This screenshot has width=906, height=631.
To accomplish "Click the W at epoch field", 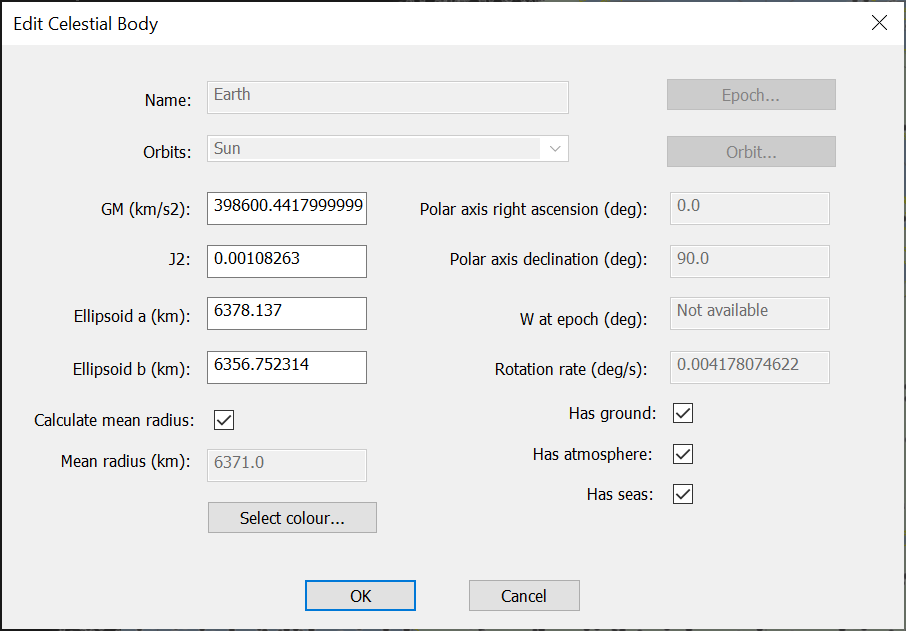I will (x=749, y=312).
